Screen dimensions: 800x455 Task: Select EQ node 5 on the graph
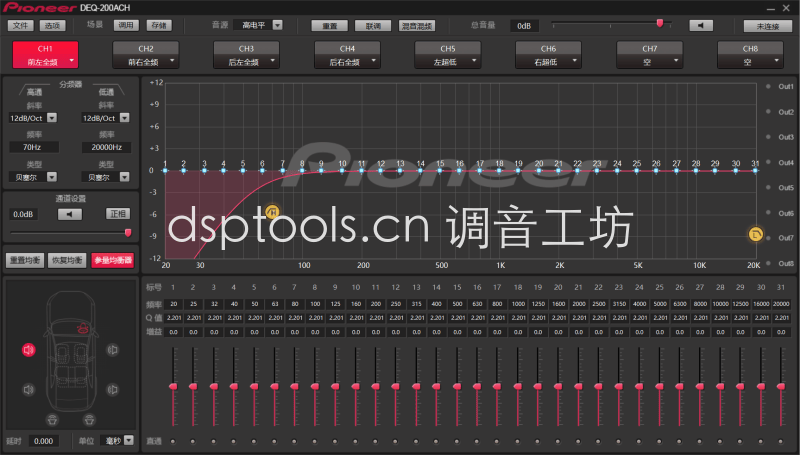click(x=243, y=170)
